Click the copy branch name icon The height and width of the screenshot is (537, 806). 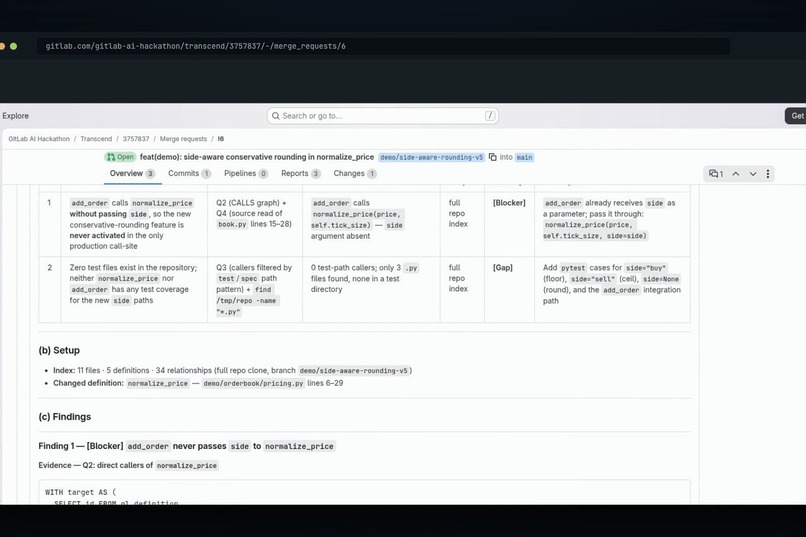coord(492,157)
